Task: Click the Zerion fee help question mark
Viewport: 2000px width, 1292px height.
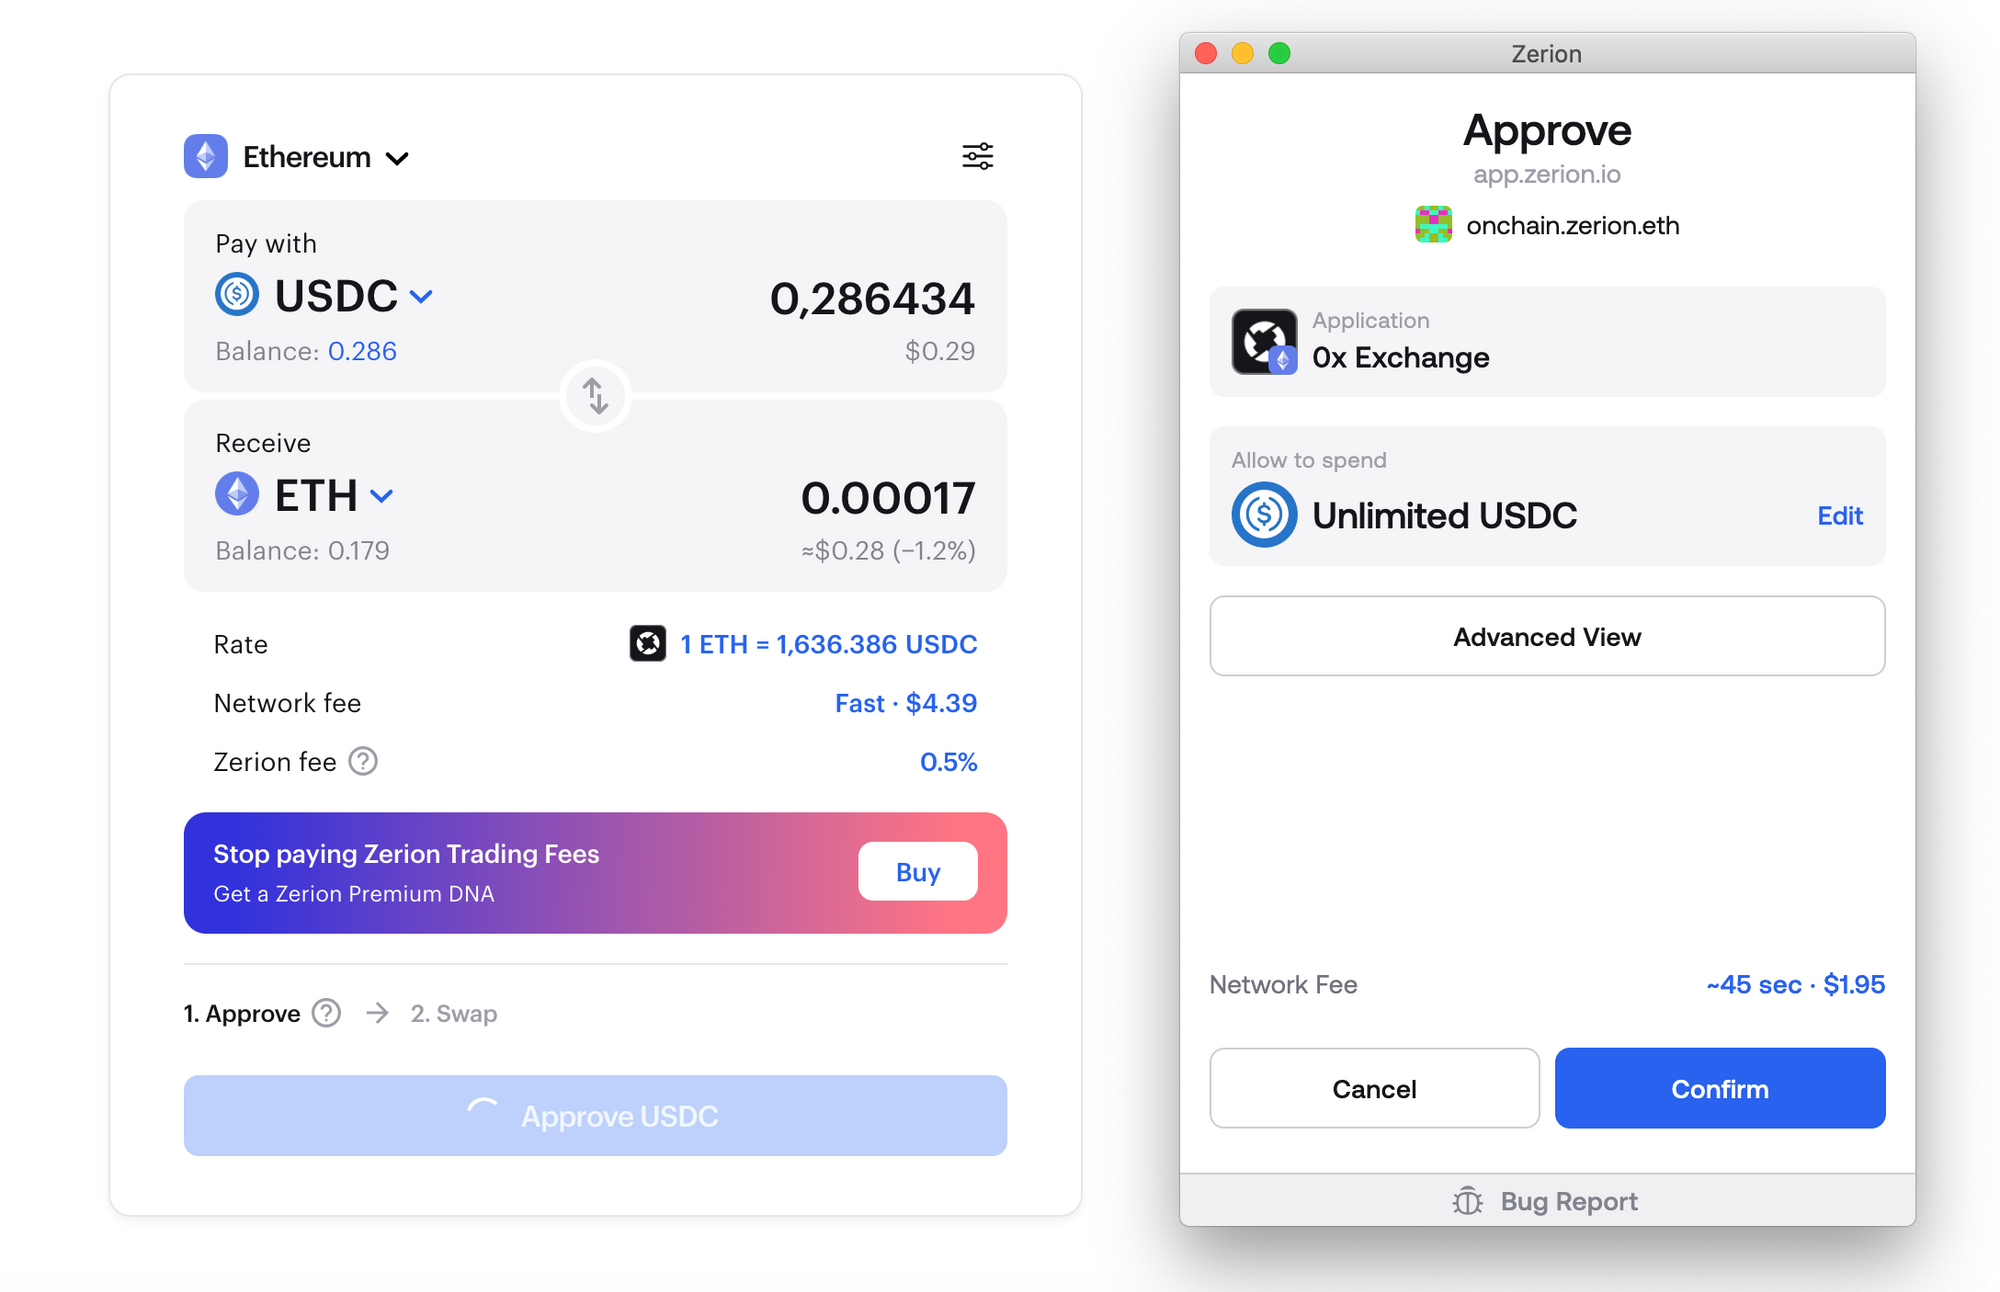Action: 370,760
